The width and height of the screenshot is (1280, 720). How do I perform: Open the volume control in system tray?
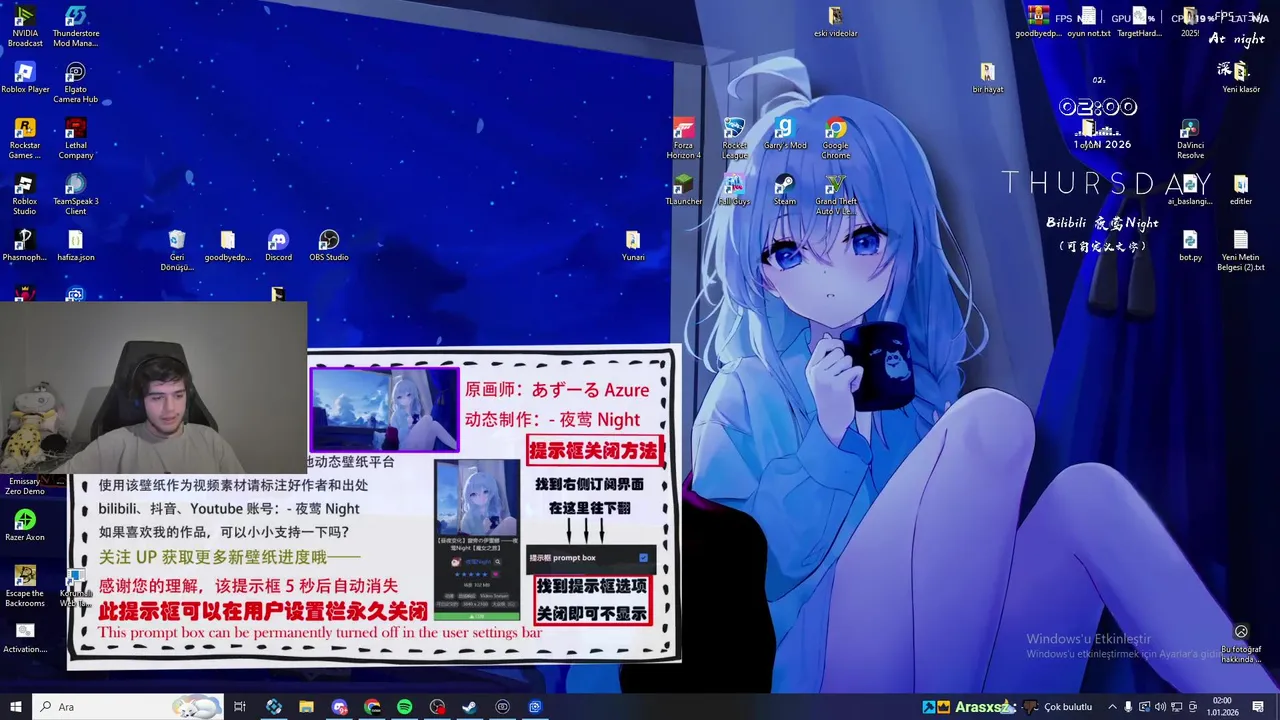coord(1160,707)
